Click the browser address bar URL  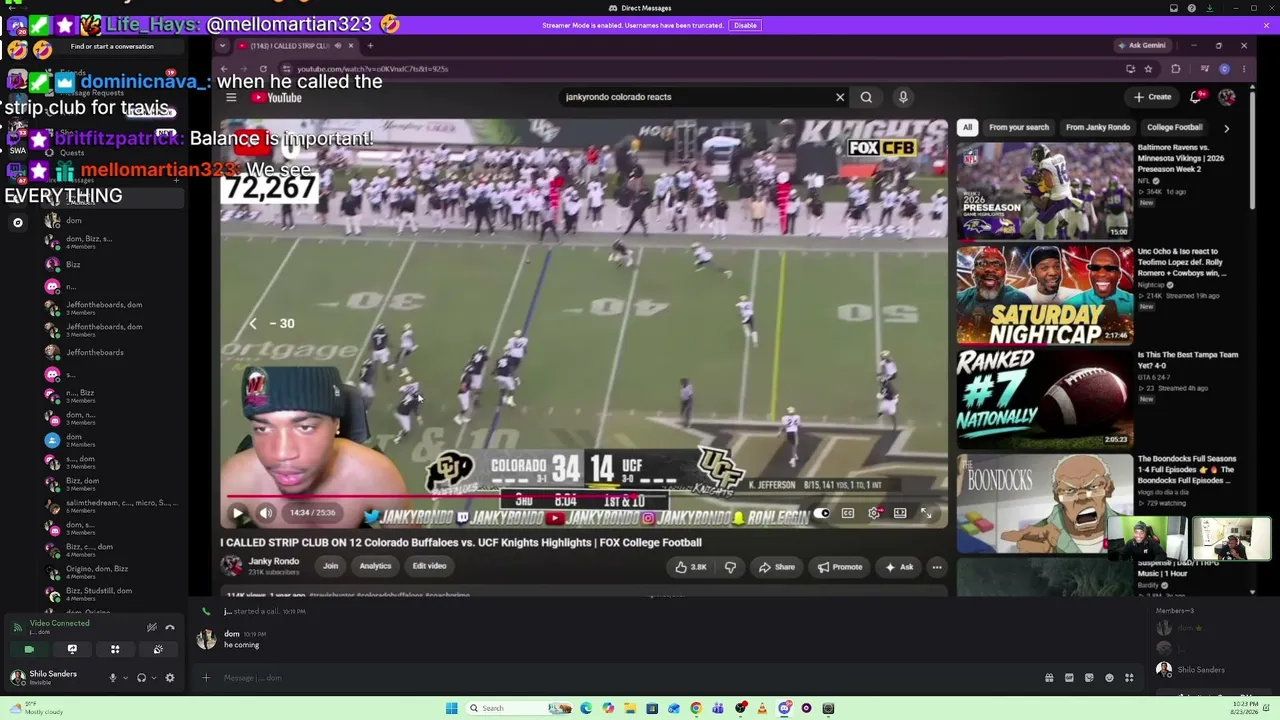coord(372,69)
